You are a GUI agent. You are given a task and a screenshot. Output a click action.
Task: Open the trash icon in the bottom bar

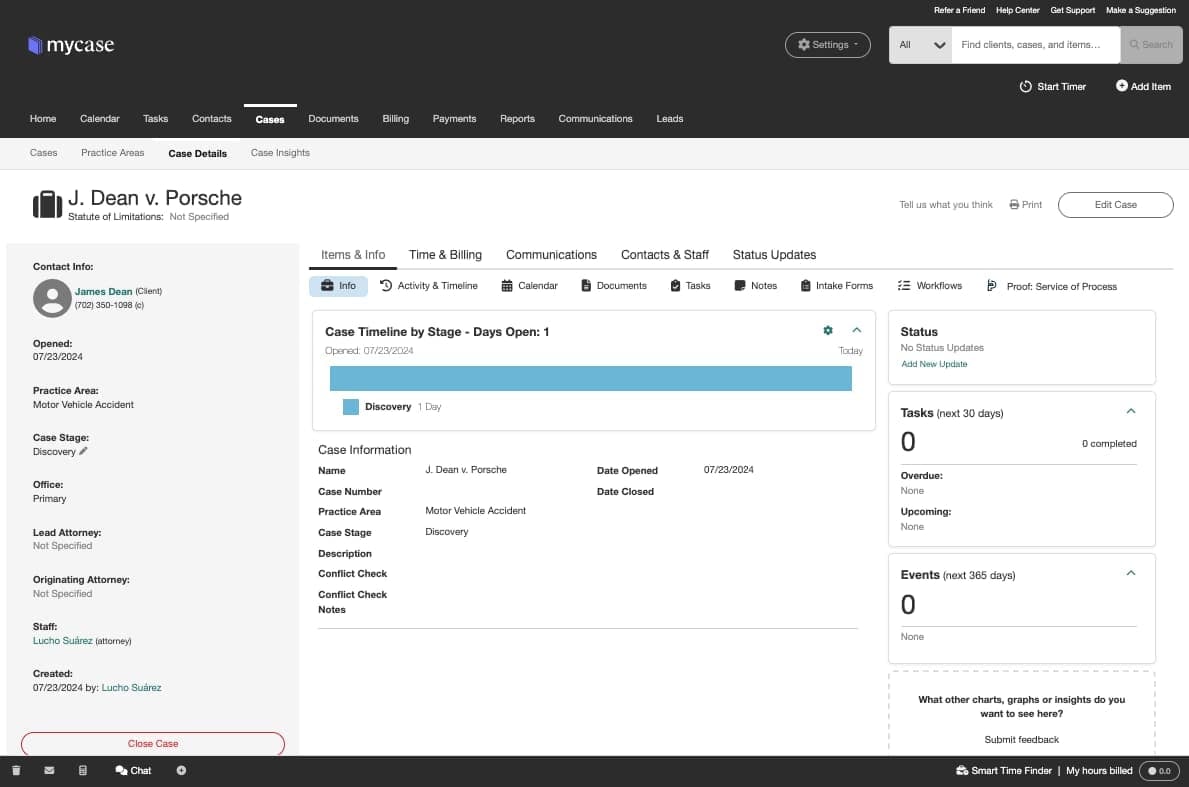(x=16, y=770)
